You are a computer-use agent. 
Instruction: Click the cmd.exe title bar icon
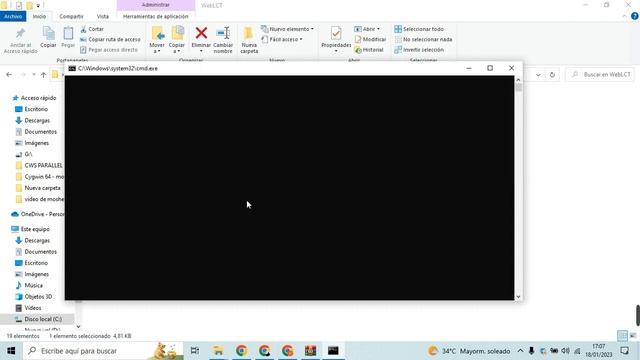(72, 68)
